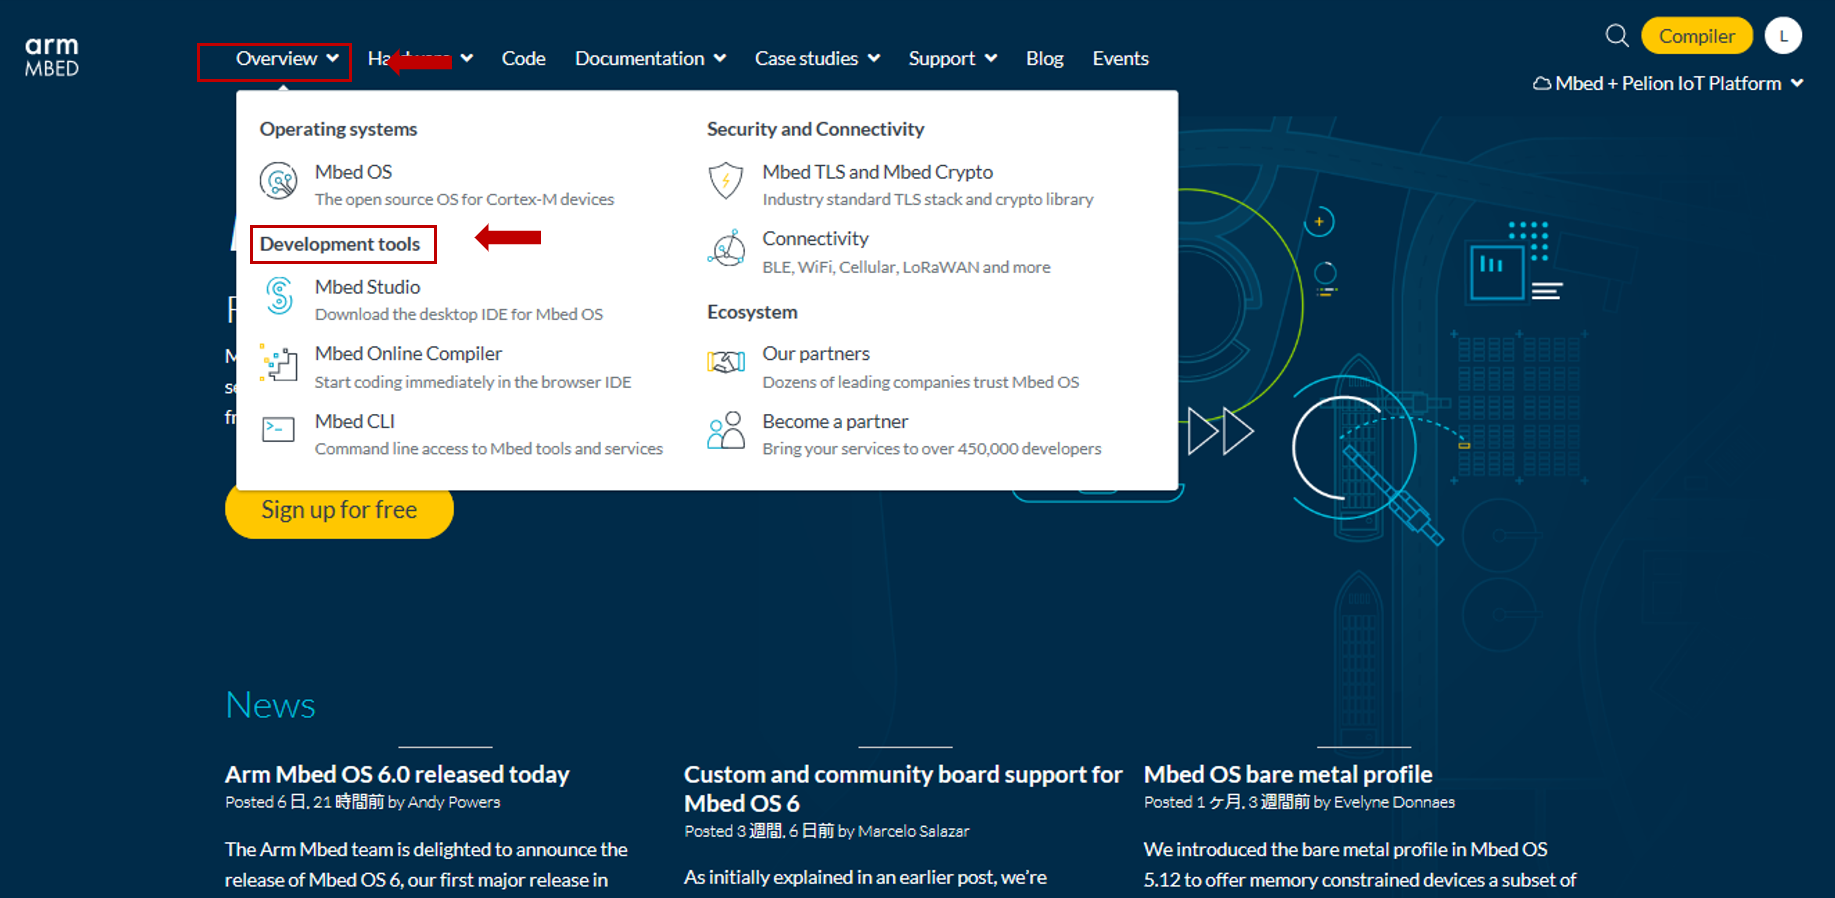Go to the Events page
The image size is (1835, 898).
pyautogui.click(x=1120, y=59)
